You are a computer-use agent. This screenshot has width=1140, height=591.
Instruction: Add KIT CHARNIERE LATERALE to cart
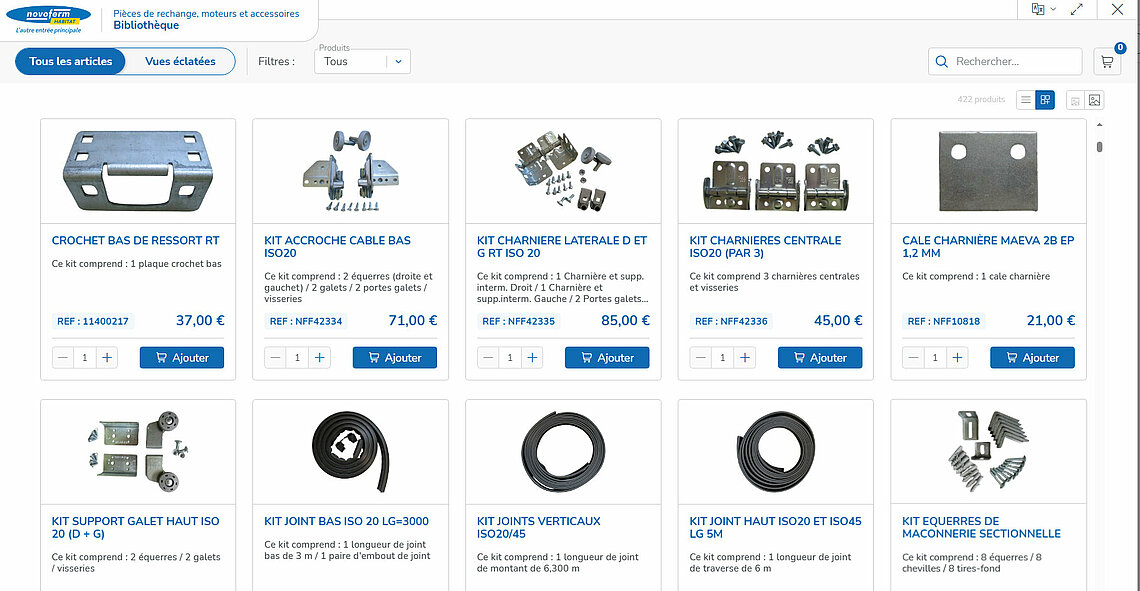tap(607, 357)
